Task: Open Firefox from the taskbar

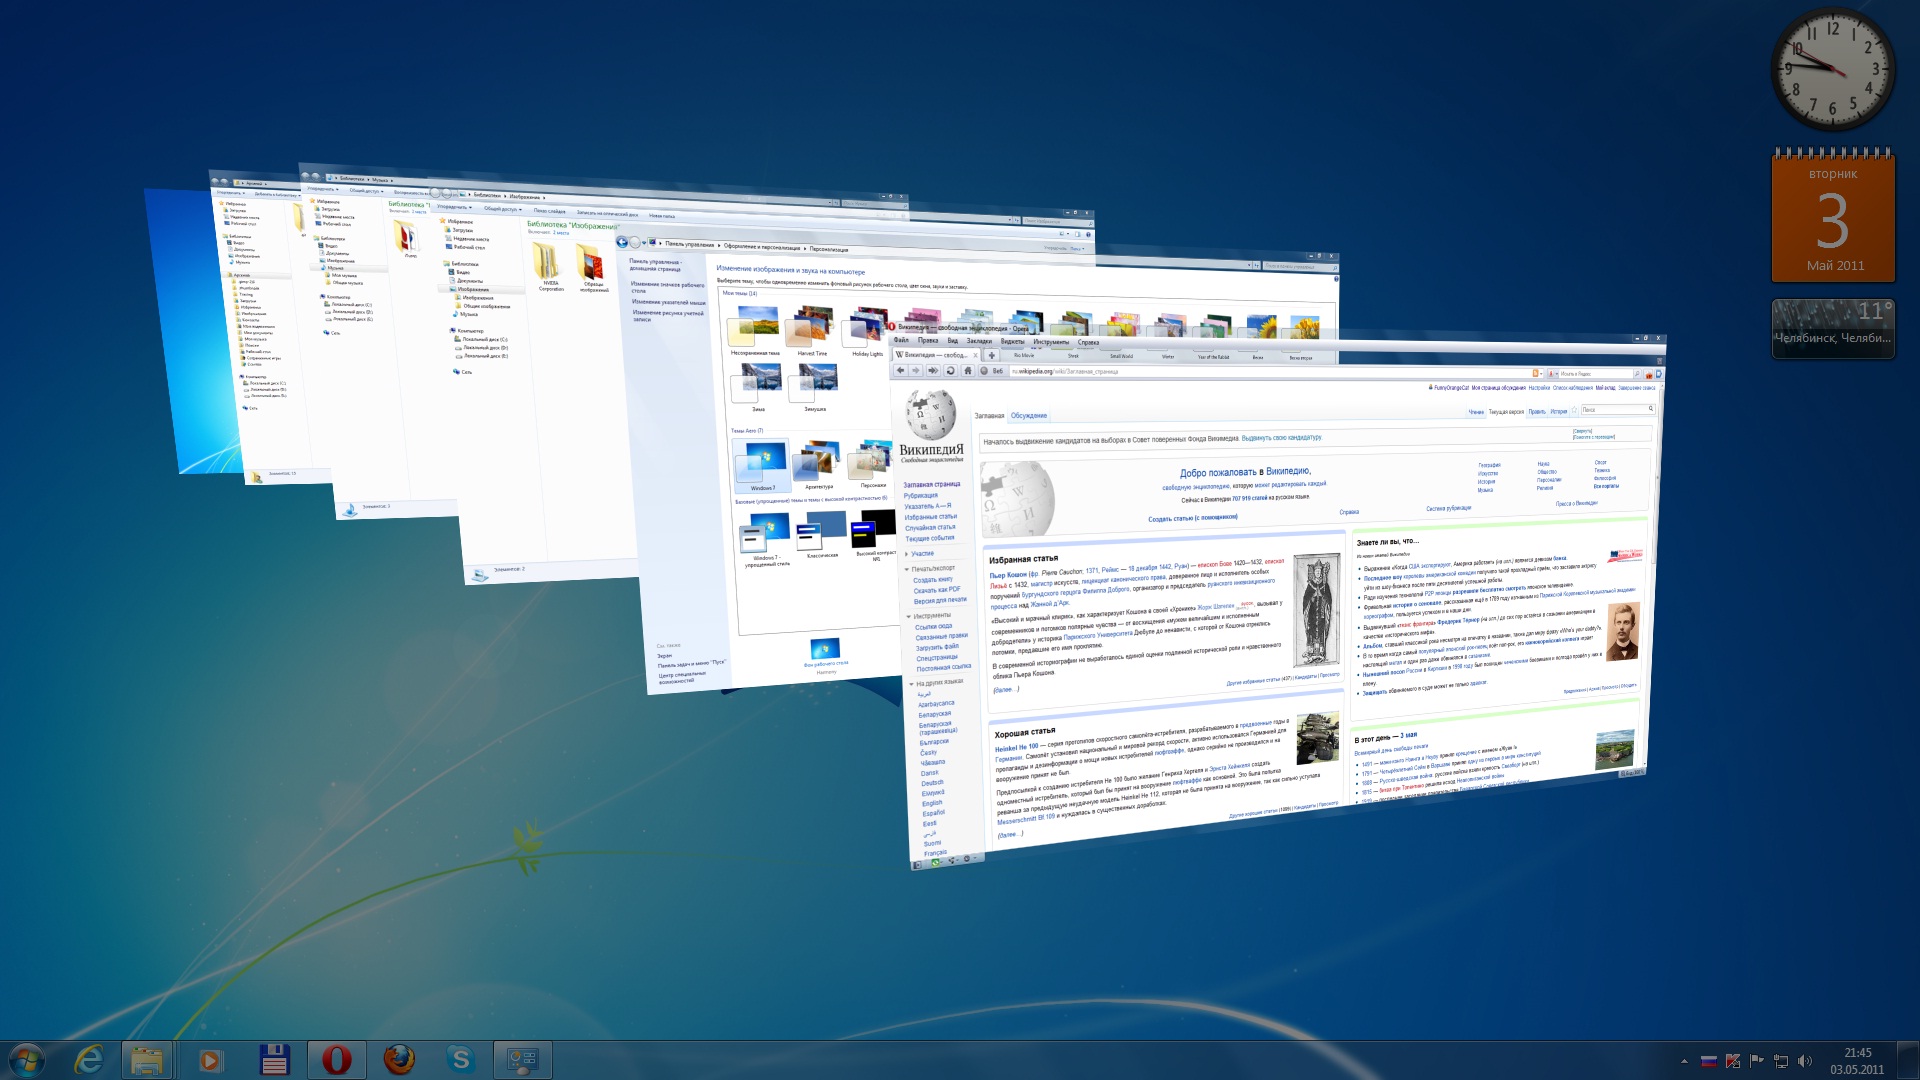Action: pos(399,1060)
